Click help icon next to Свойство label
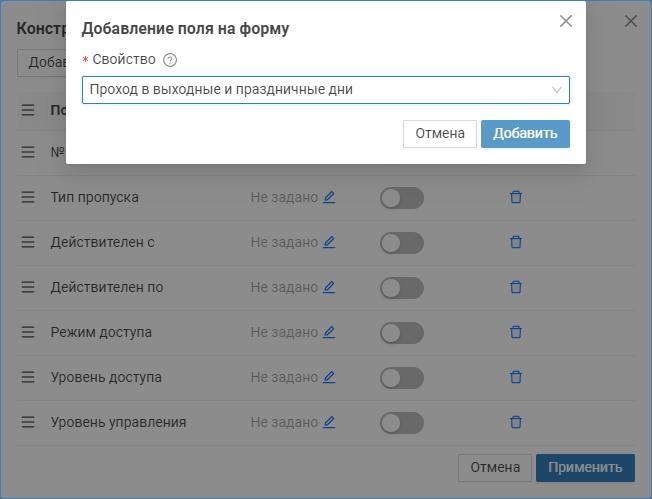Viewport: 652px width, 499px height. point(170,60)
